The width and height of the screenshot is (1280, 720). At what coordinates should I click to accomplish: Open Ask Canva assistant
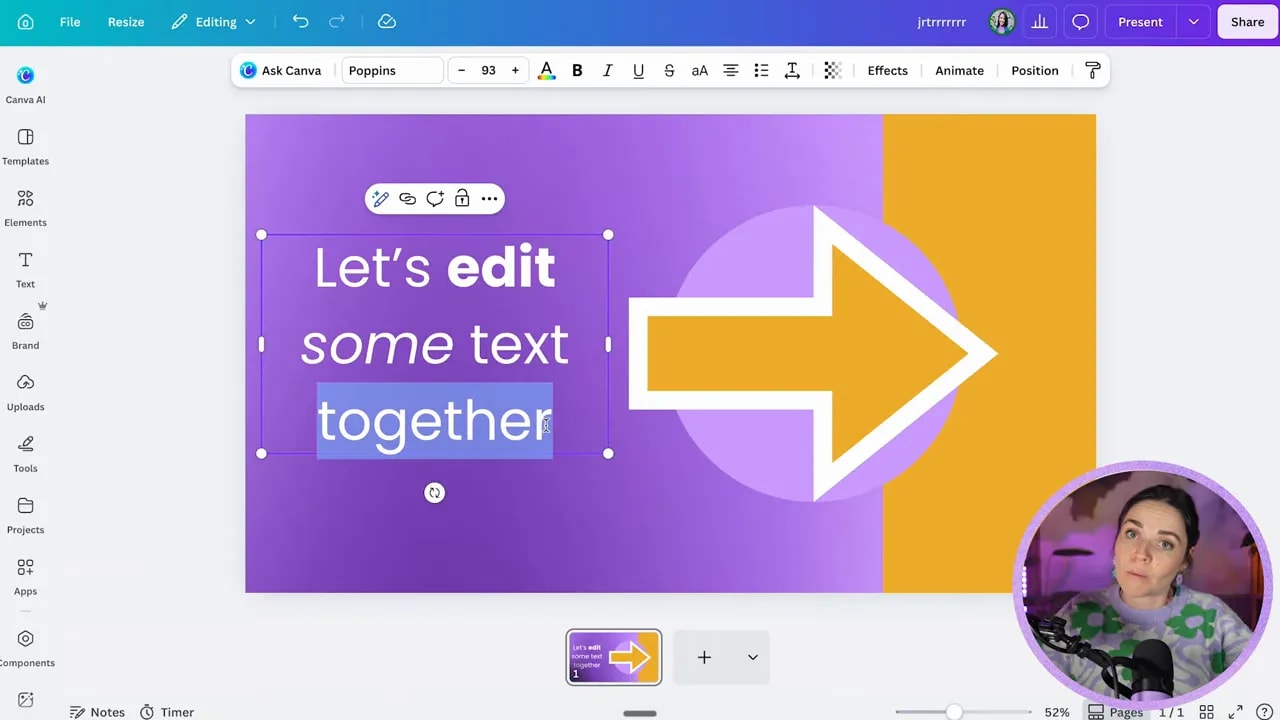click(x=281, y=70)
